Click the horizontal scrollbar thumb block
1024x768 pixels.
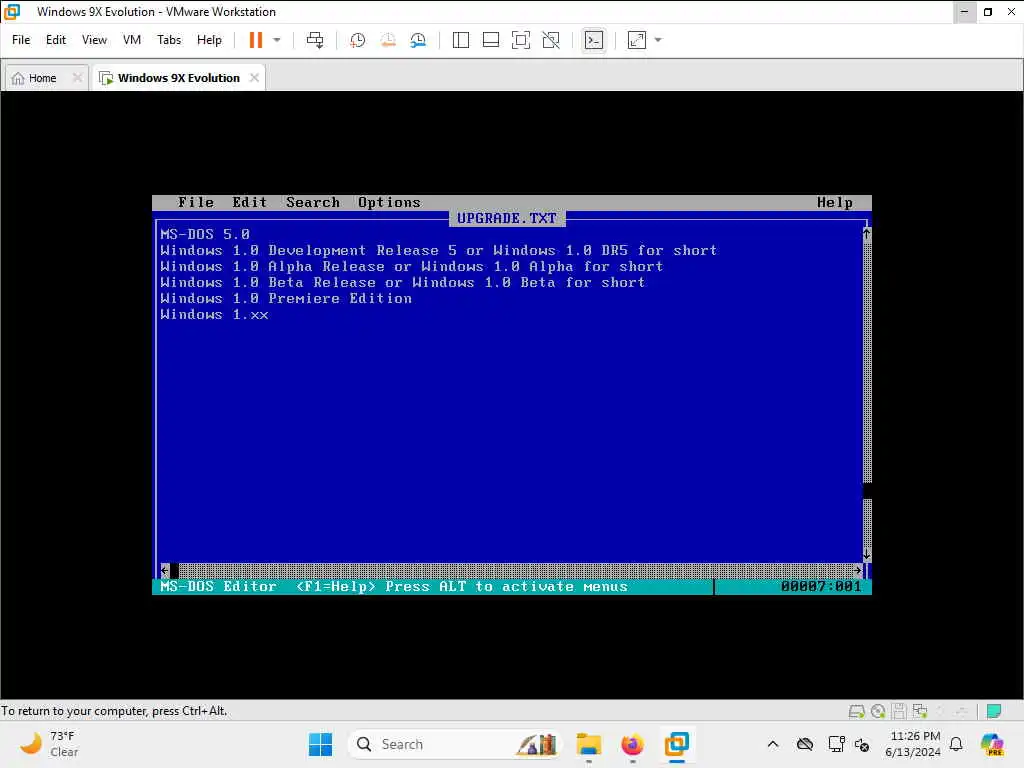tap(174, 570)
